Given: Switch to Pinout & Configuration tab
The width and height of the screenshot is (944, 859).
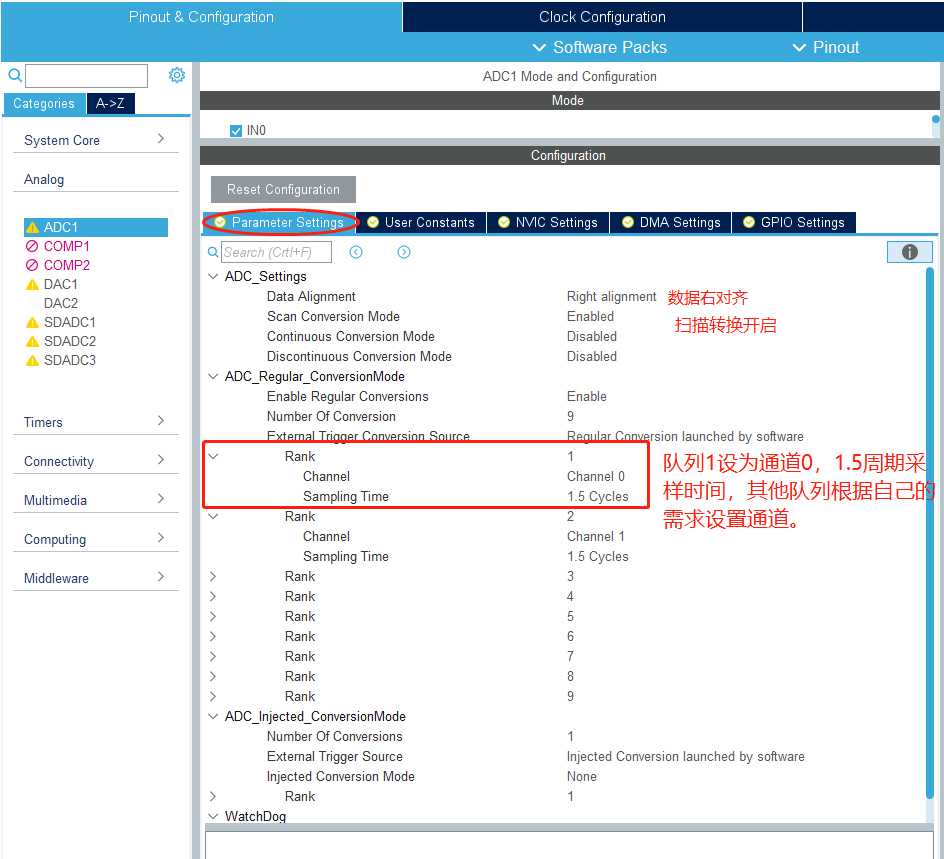Looking at the screenshot, I should [201, 17].
